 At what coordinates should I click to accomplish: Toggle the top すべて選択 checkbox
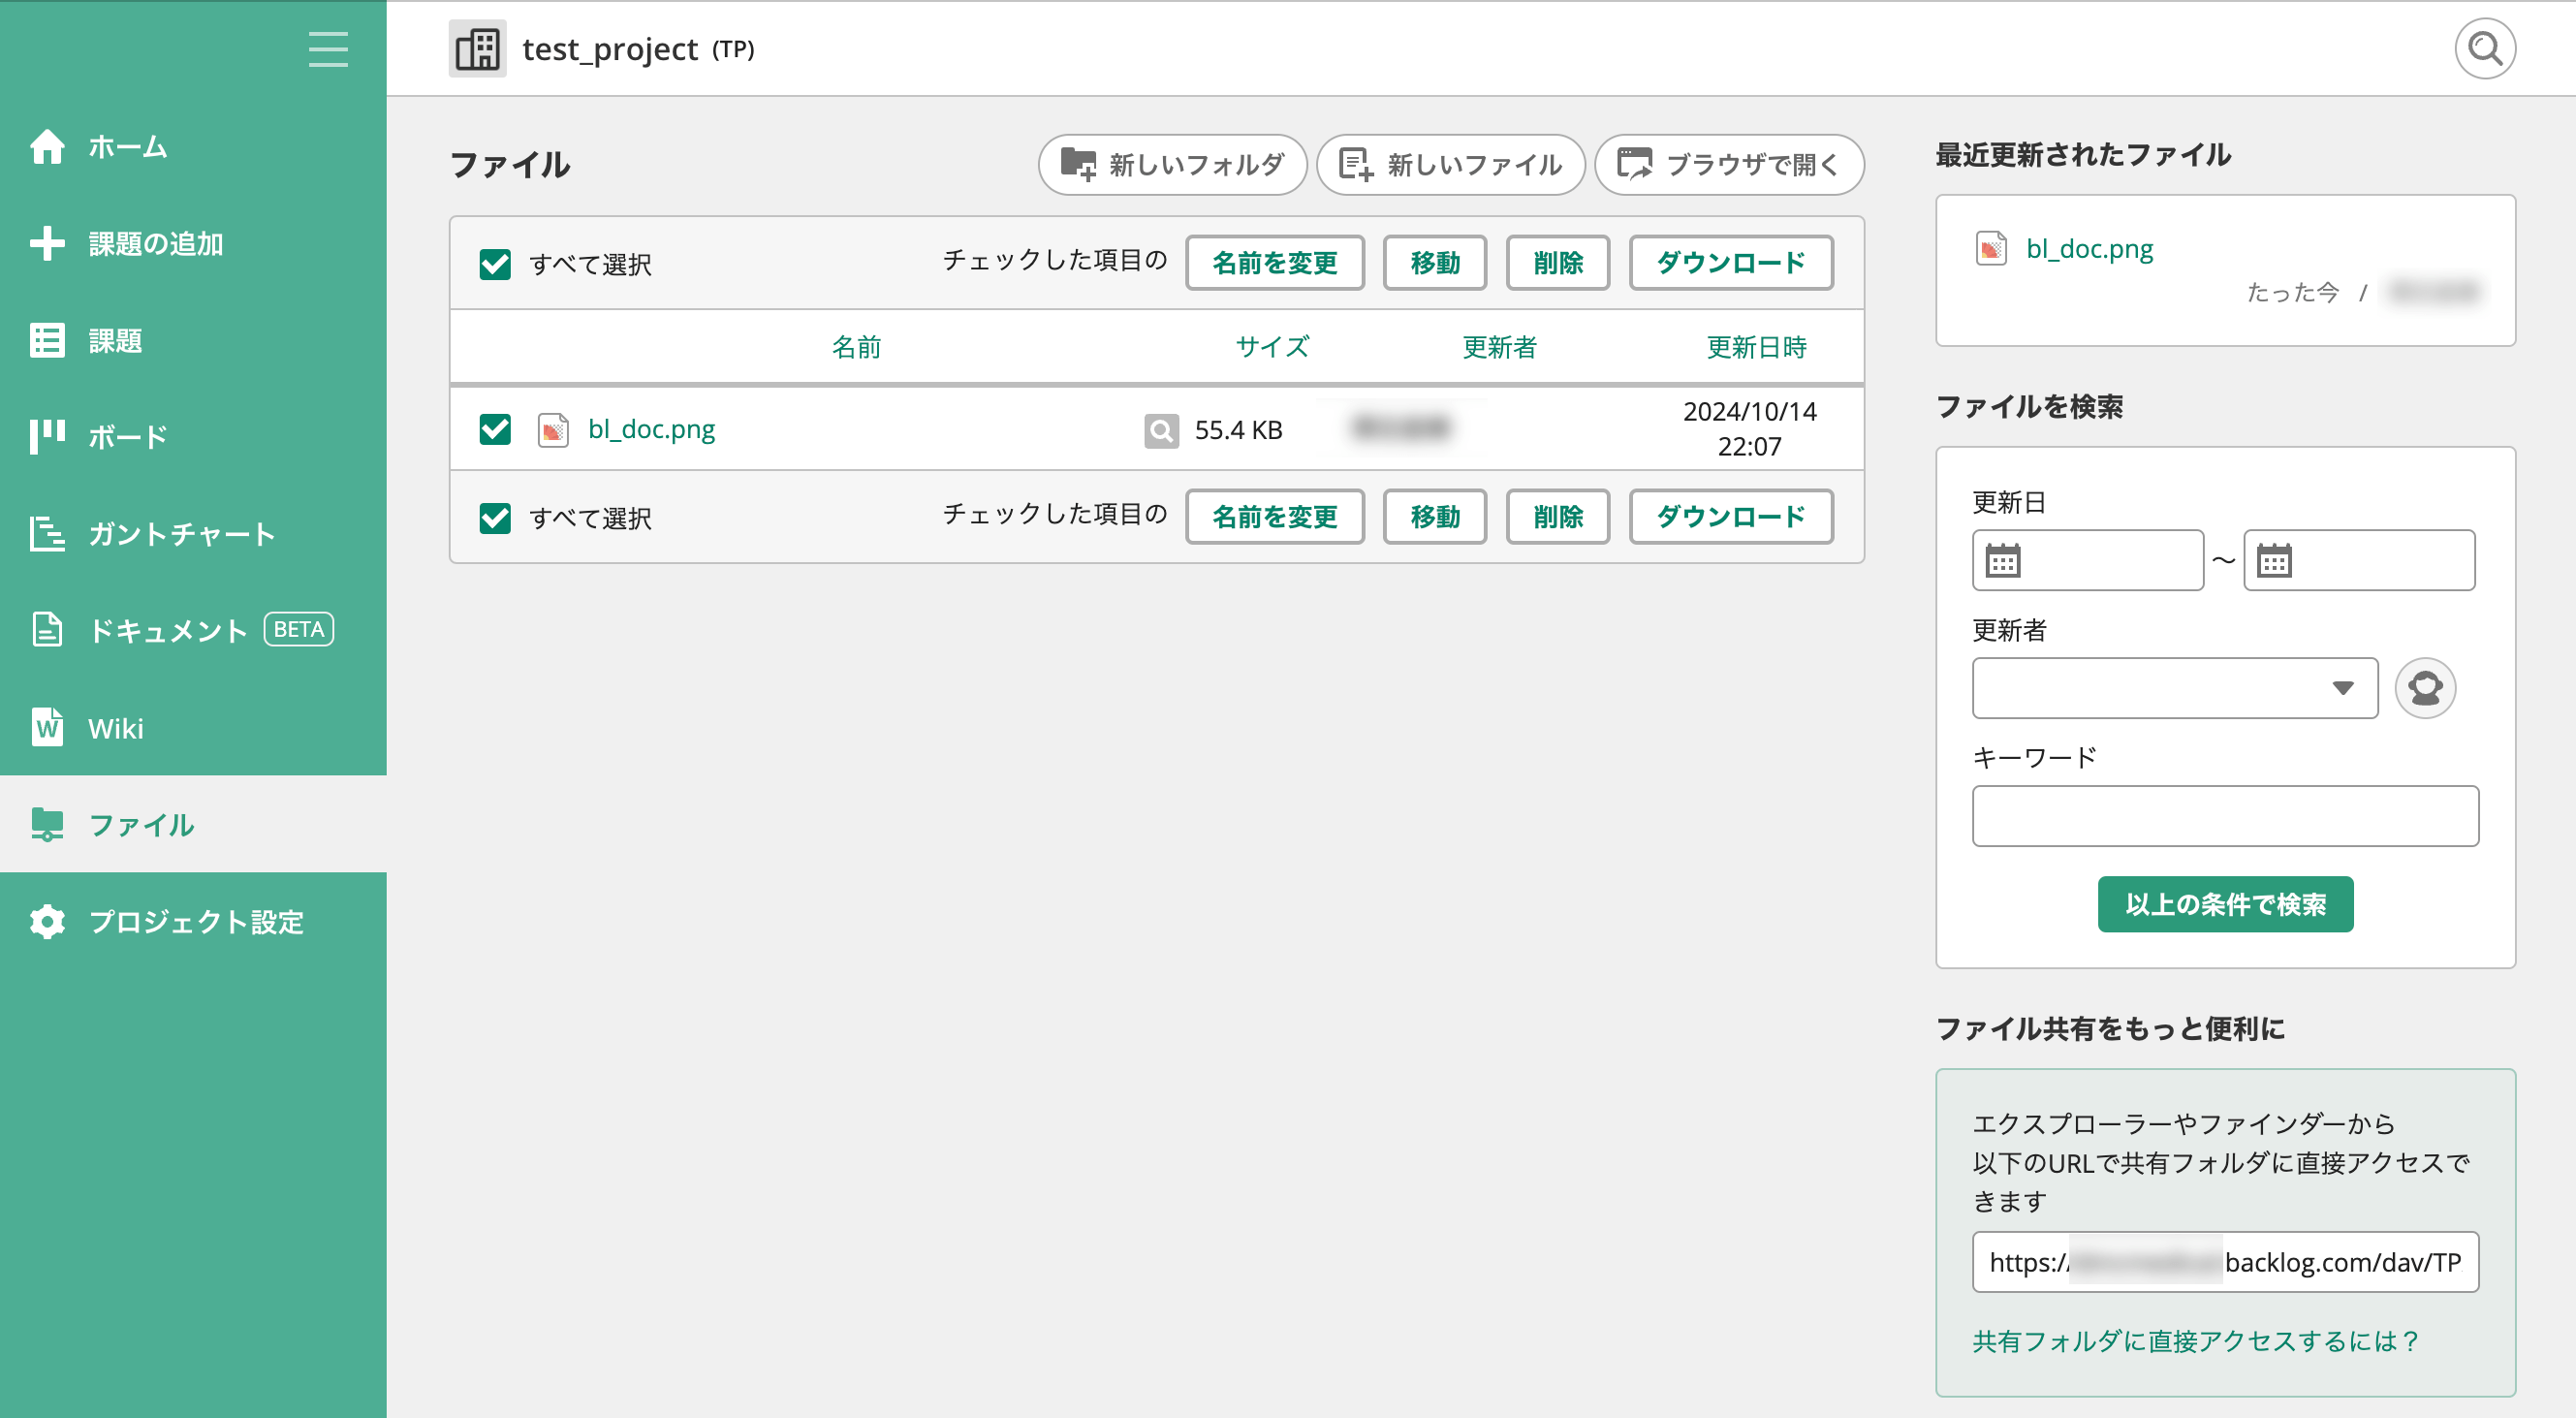pos(495,264)
